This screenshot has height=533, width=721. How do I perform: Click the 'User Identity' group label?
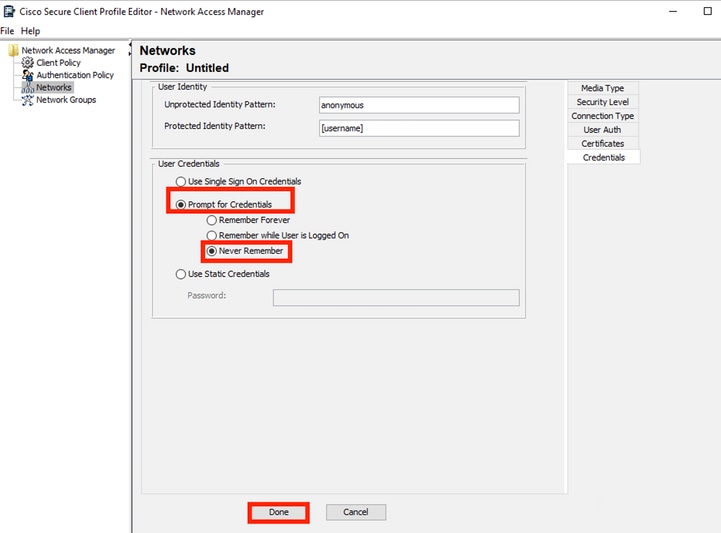tap(183, 87)
